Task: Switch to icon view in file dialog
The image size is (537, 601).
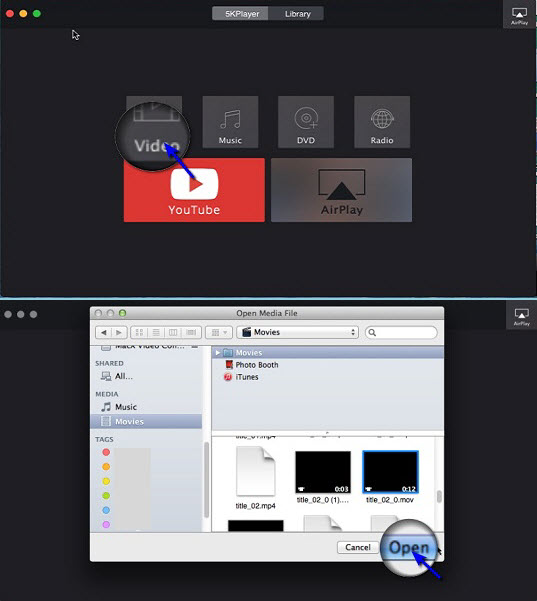Action: pos(139,332)
